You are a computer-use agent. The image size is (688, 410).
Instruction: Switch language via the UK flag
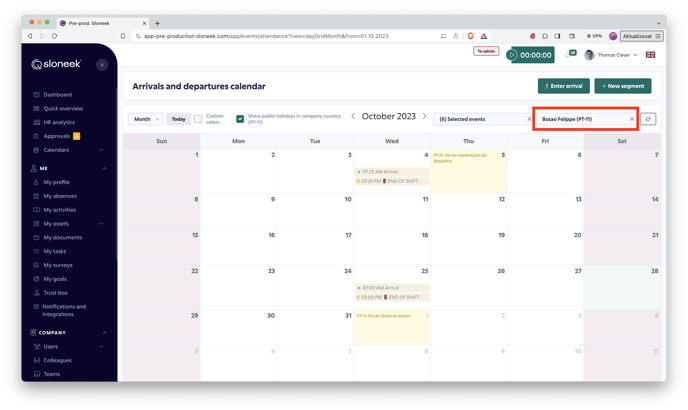pos(650,55)
